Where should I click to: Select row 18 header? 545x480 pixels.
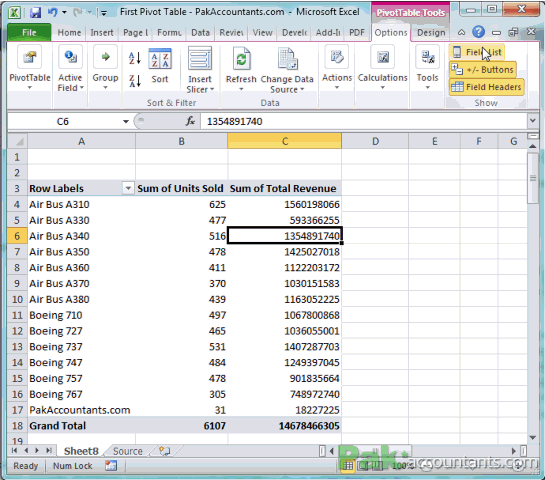click(x=17, y=426)
